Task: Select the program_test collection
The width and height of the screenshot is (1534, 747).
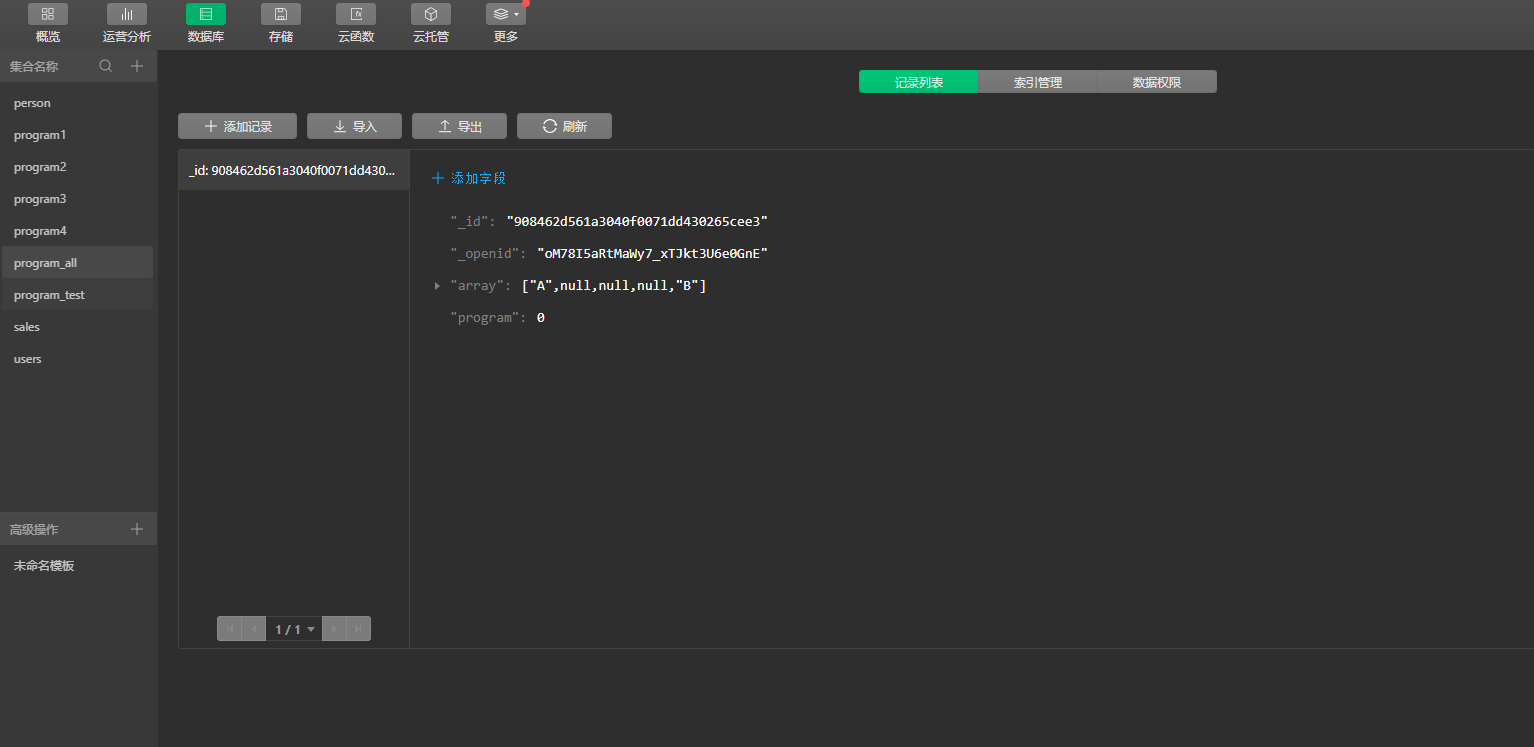Action: (x=77, y=295)
